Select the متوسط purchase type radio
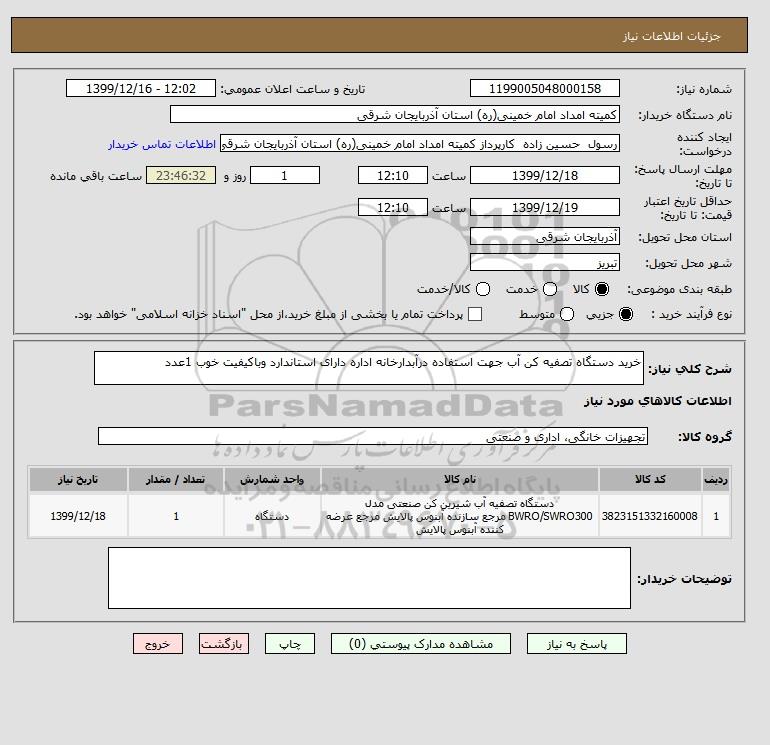The width and height of the screenshot is (770, 745). 567,314
